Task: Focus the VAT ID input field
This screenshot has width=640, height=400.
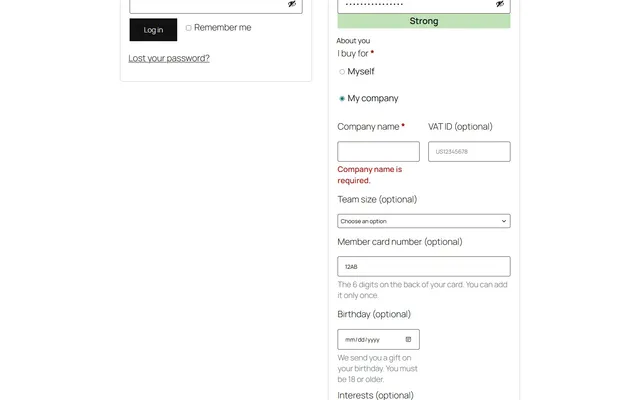Action: 469,151
